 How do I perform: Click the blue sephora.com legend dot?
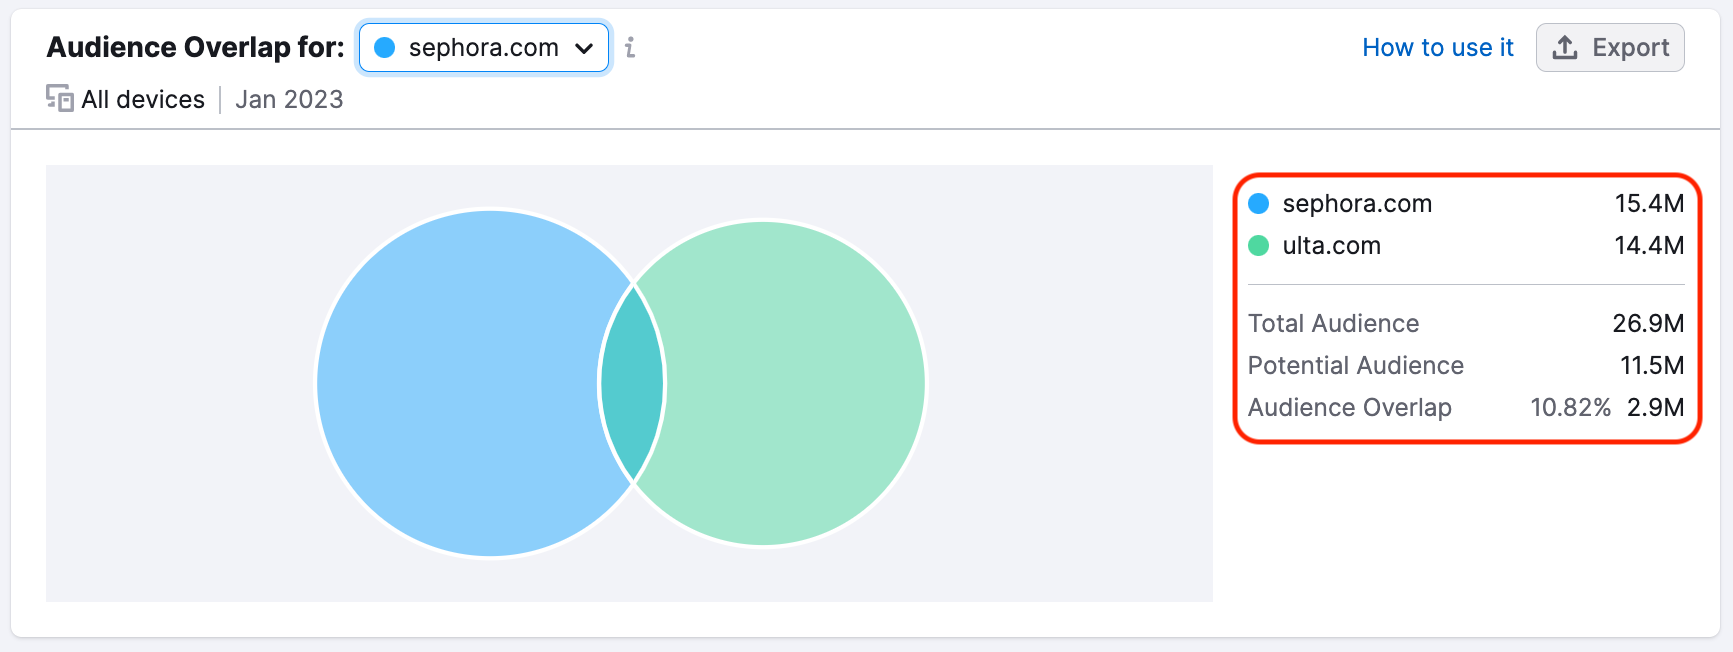(1259, 204)
